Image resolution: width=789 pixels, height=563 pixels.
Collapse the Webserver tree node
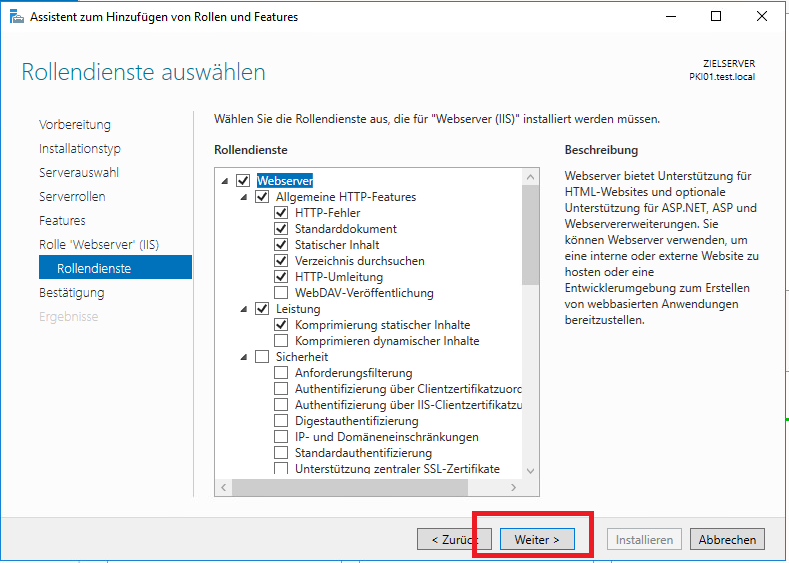(x=225, y=181)
